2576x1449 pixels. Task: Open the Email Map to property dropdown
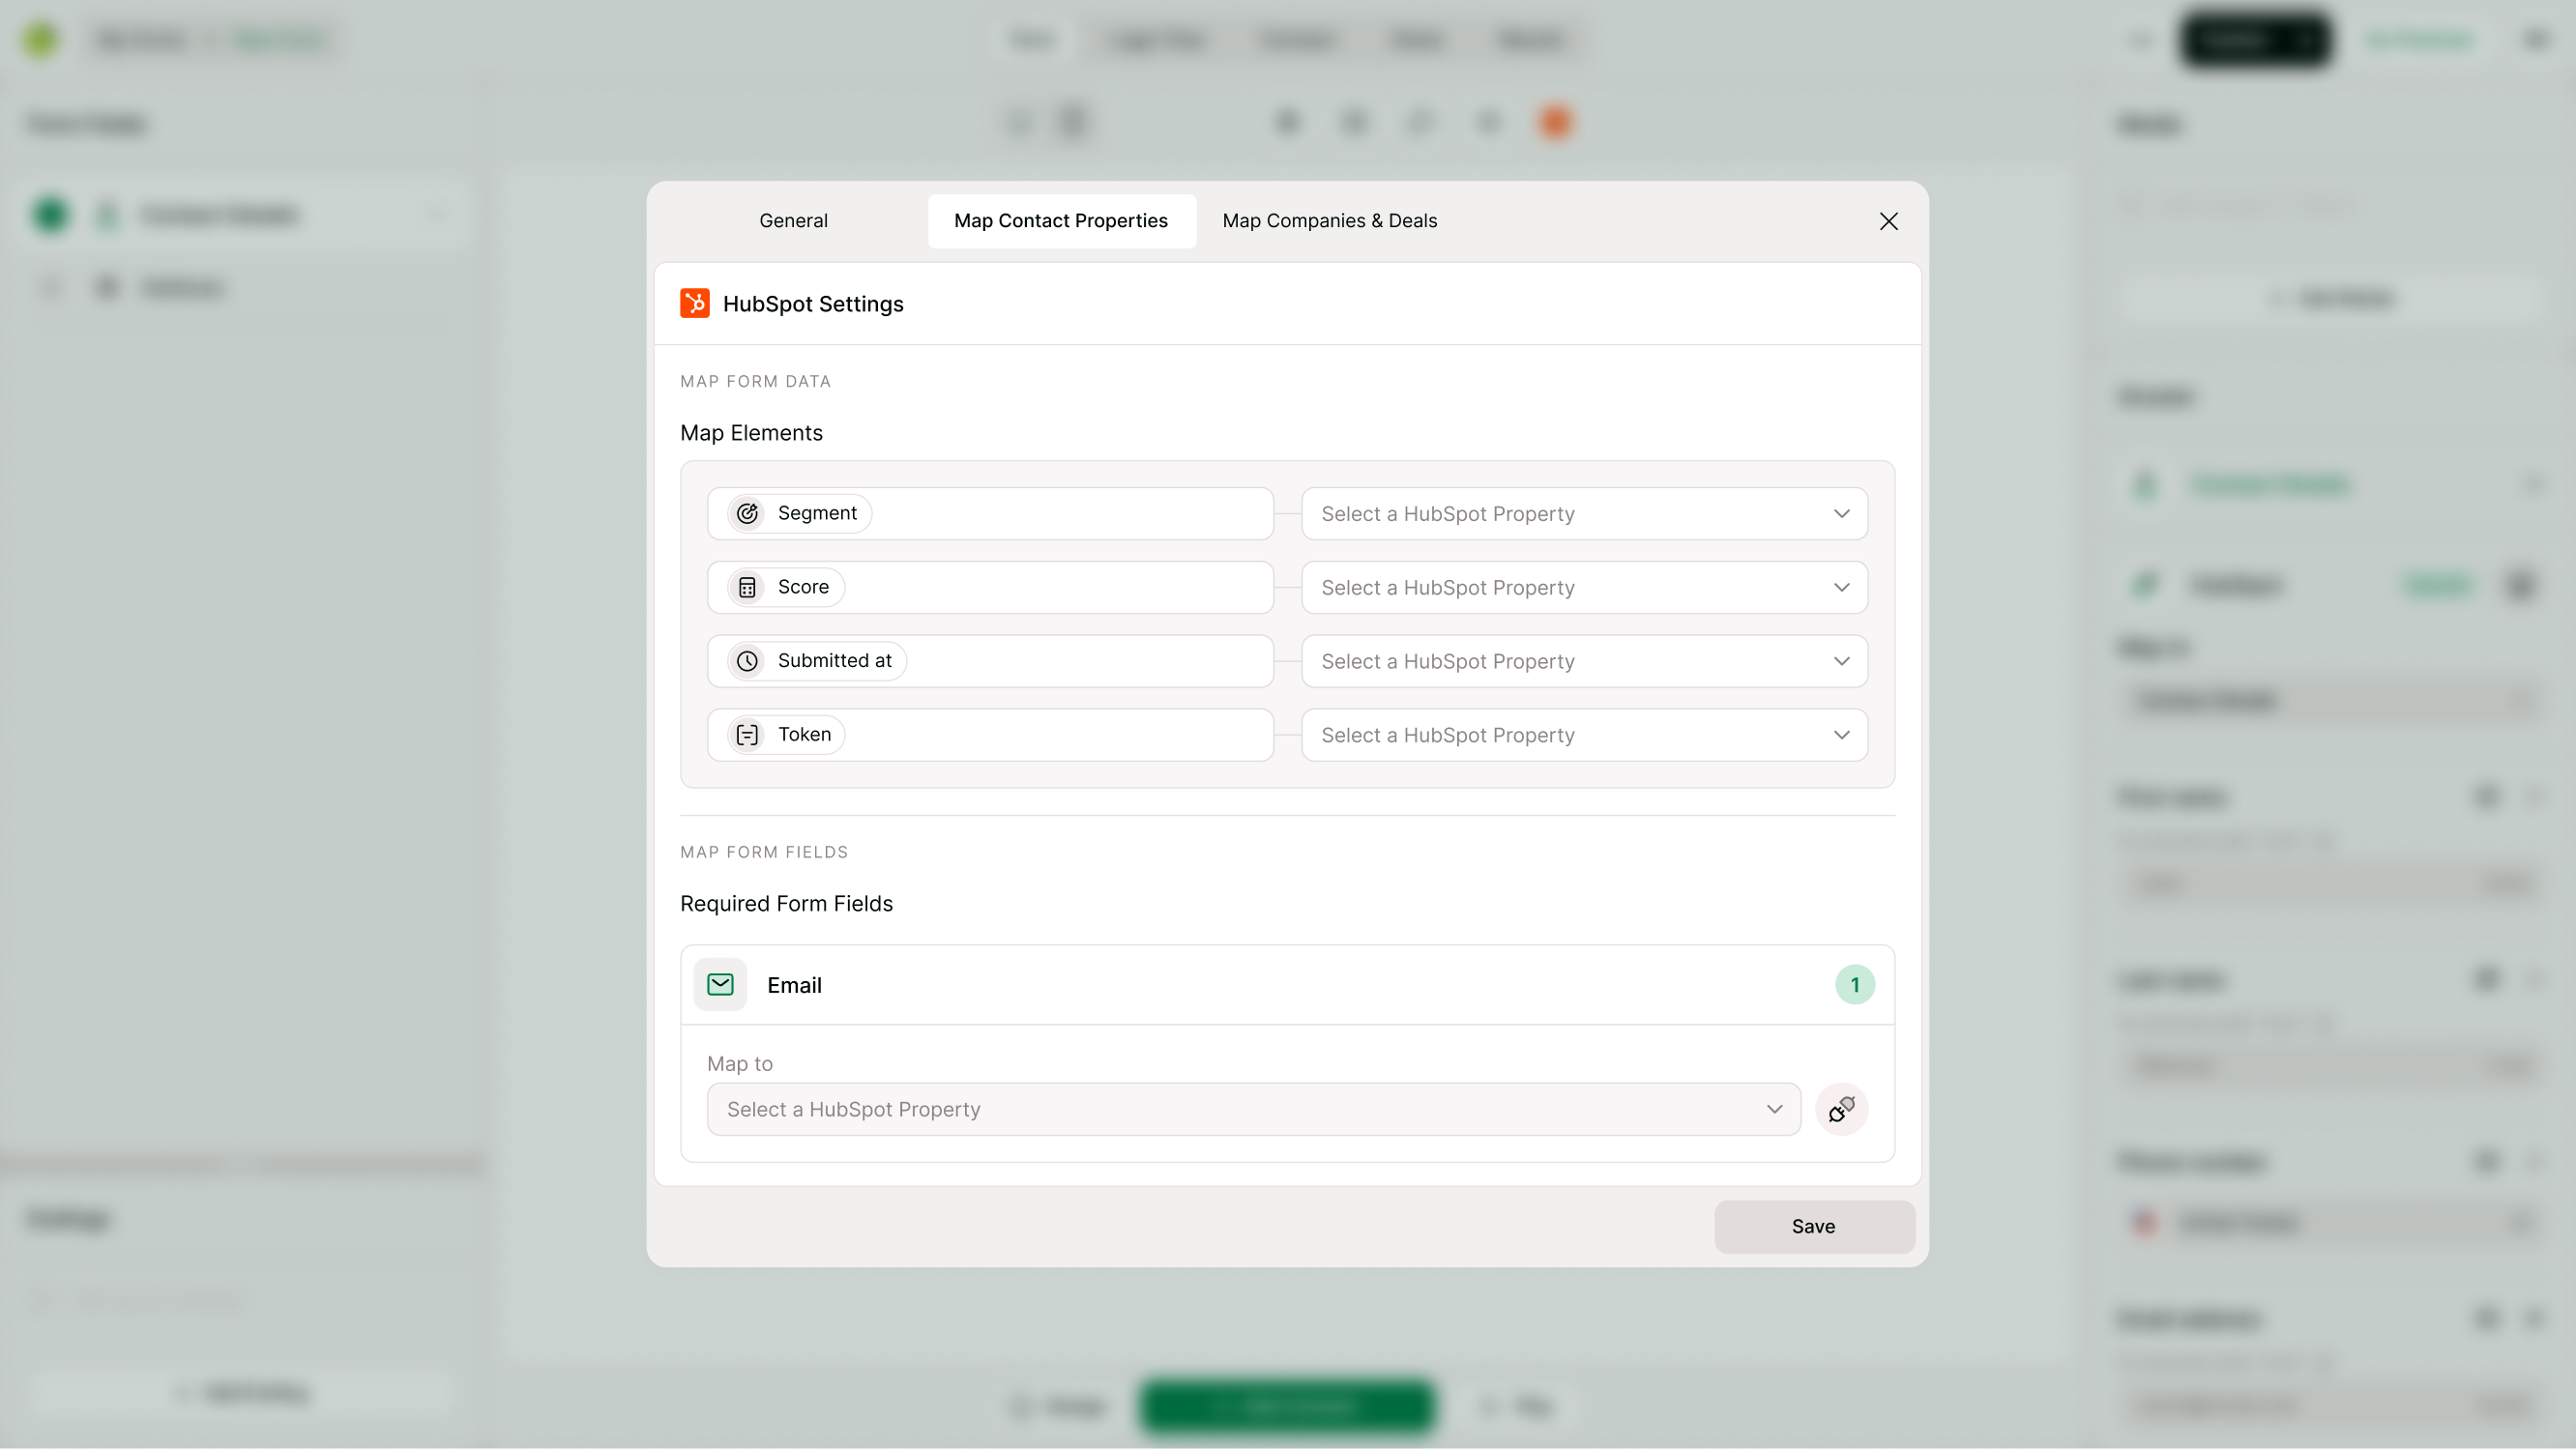click(x=1254, y=1109)
